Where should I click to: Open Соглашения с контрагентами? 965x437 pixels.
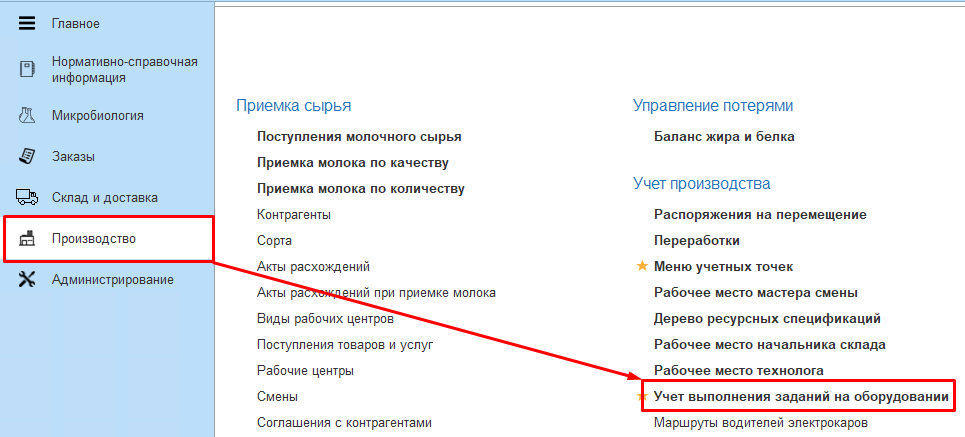point(344,423)
